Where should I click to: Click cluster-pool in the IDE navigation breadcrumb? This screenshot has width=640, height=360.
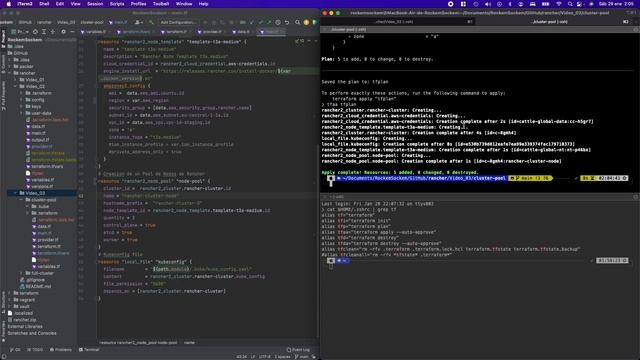coord(92,22)
